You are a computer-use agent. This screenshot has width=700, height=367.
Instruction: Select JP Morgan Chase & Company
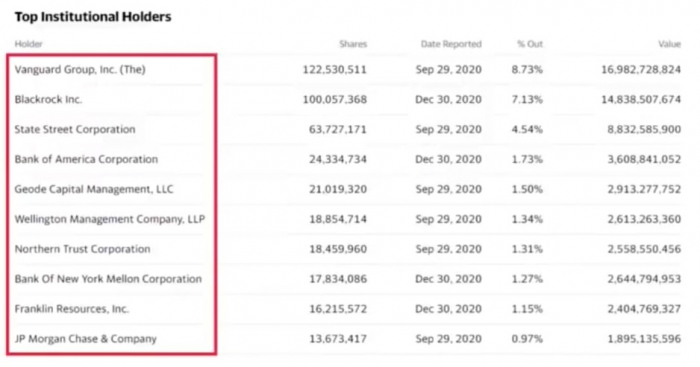point(86,339)
